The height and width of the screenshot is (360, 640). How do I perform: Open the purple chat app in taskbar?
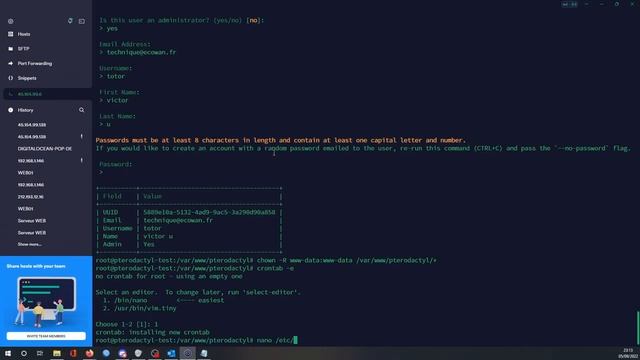[x=122, y=353]
